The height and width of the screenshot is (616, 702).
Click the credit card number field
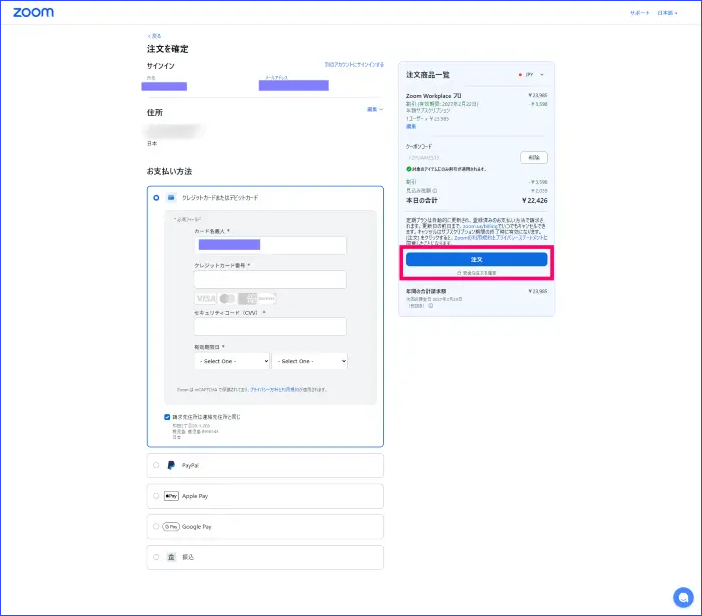coord(270,280)
